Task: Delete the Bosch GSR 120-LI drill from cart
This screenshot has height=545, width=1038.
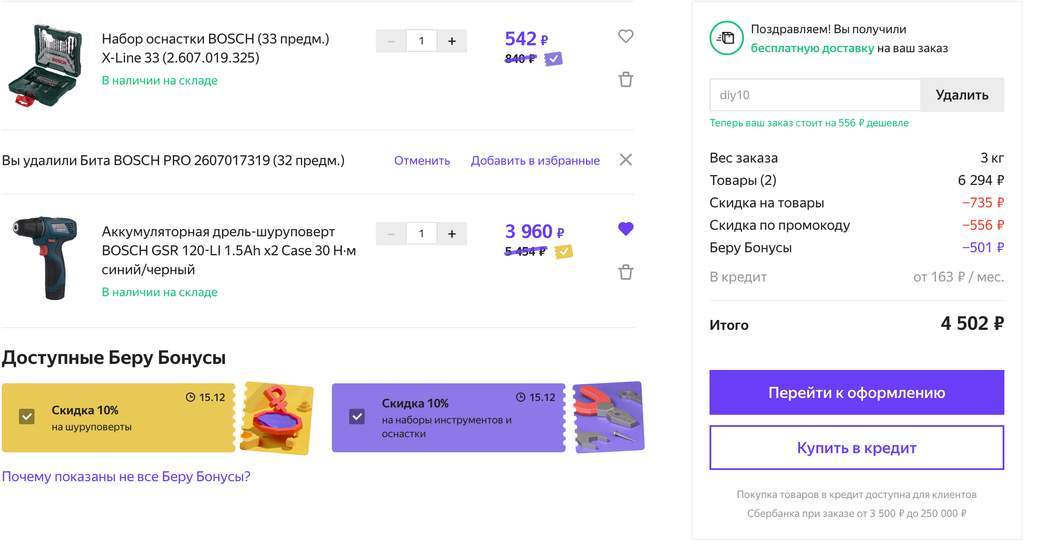Action: [626, 272]
